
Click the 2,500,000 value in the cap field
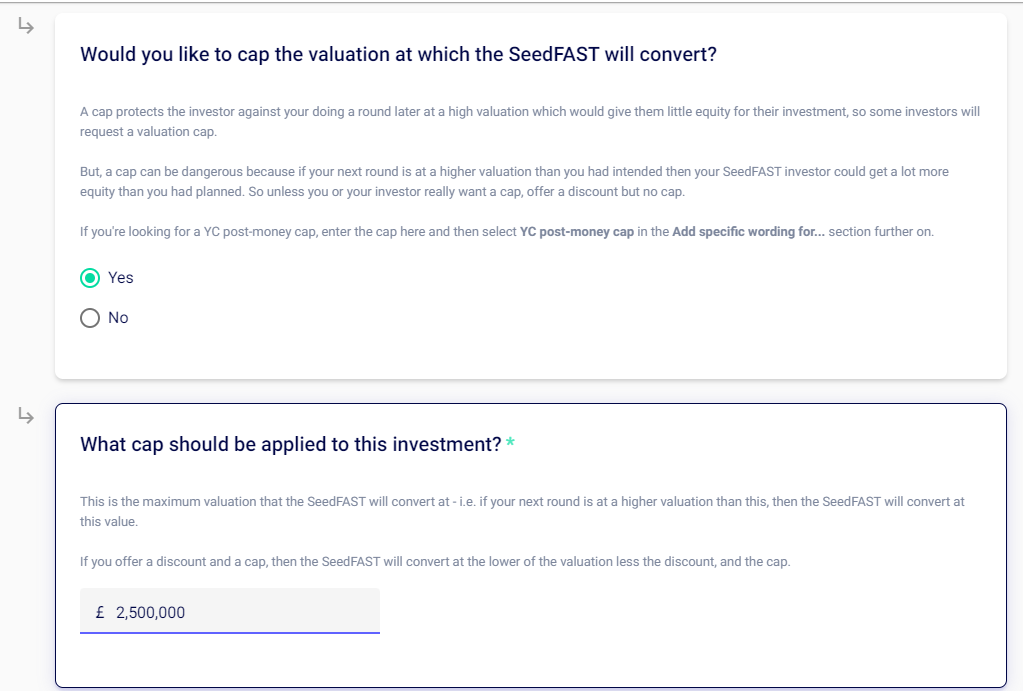pyautogui.click(x=151, y=612)
